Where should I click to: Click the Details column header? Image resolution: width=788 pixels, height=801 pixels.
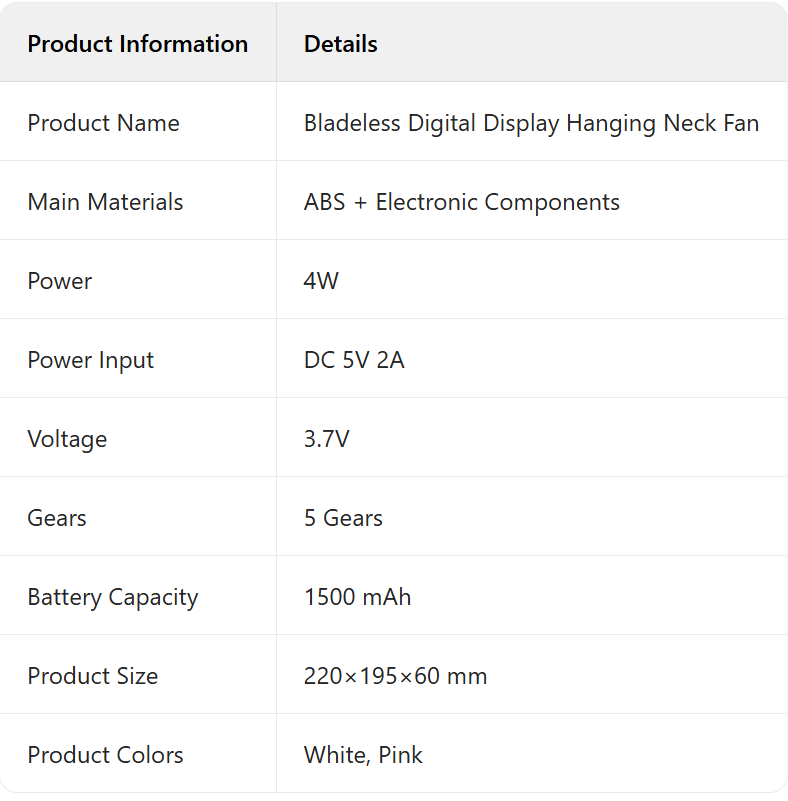(x=341, y=43)
